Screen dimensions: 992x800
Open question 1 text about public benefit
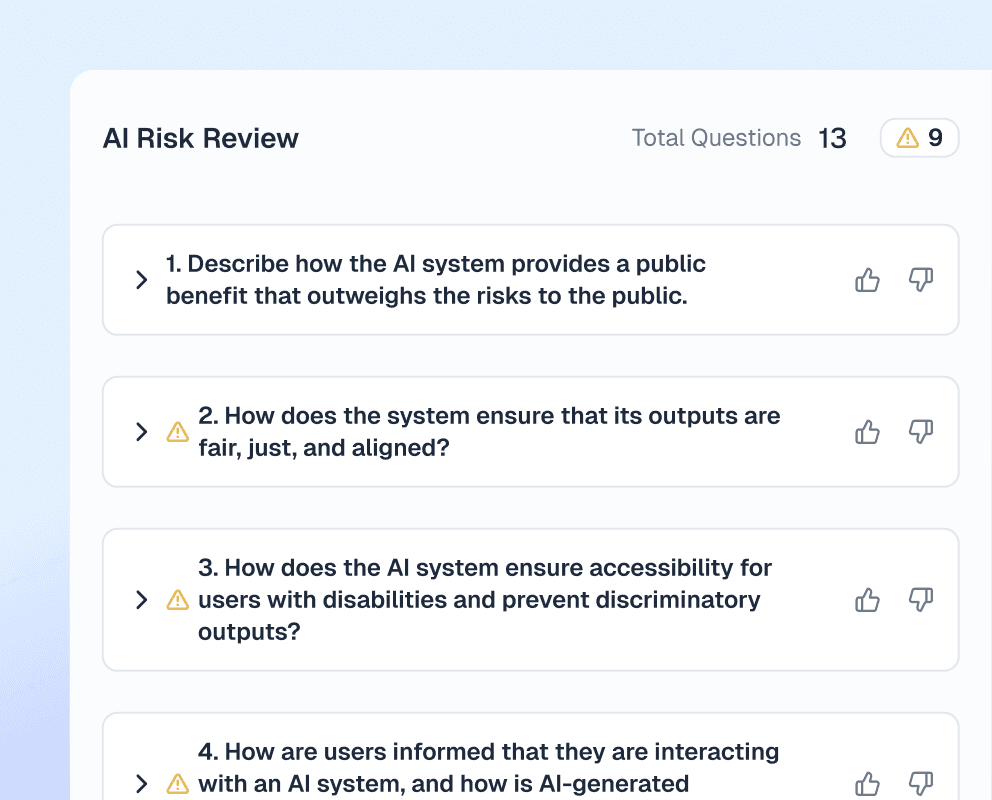(435, 280)
